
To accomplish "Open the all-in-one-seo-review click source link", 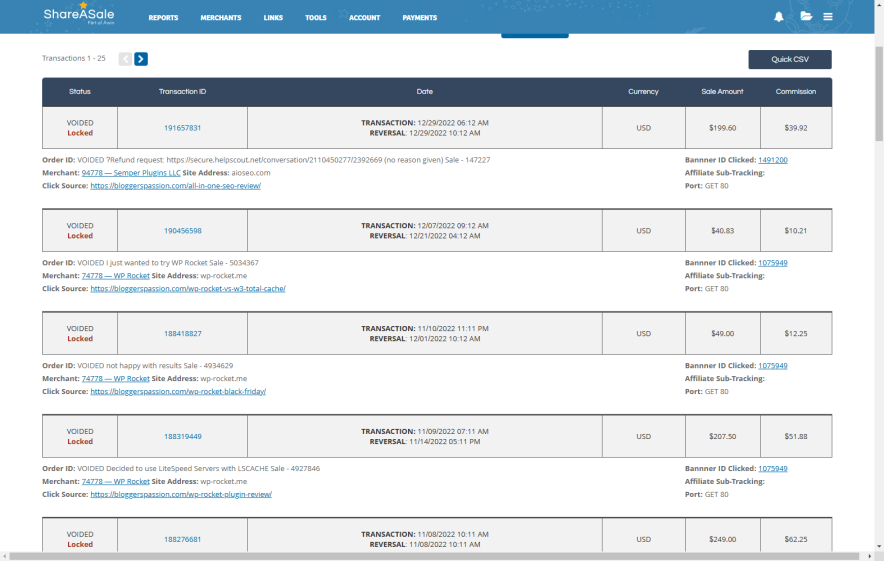I will (175, 186).
